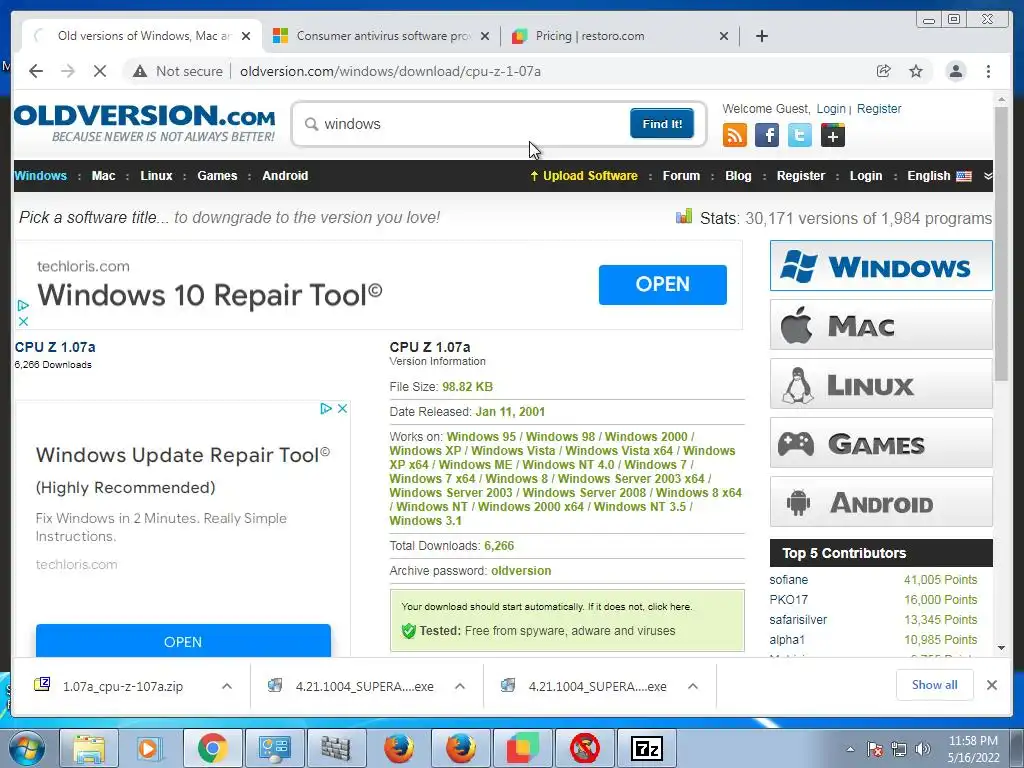This screenshot has width=1024, height=768.
Task: Click the Login link beside Welcome Guest
Action: coord(831,108)
